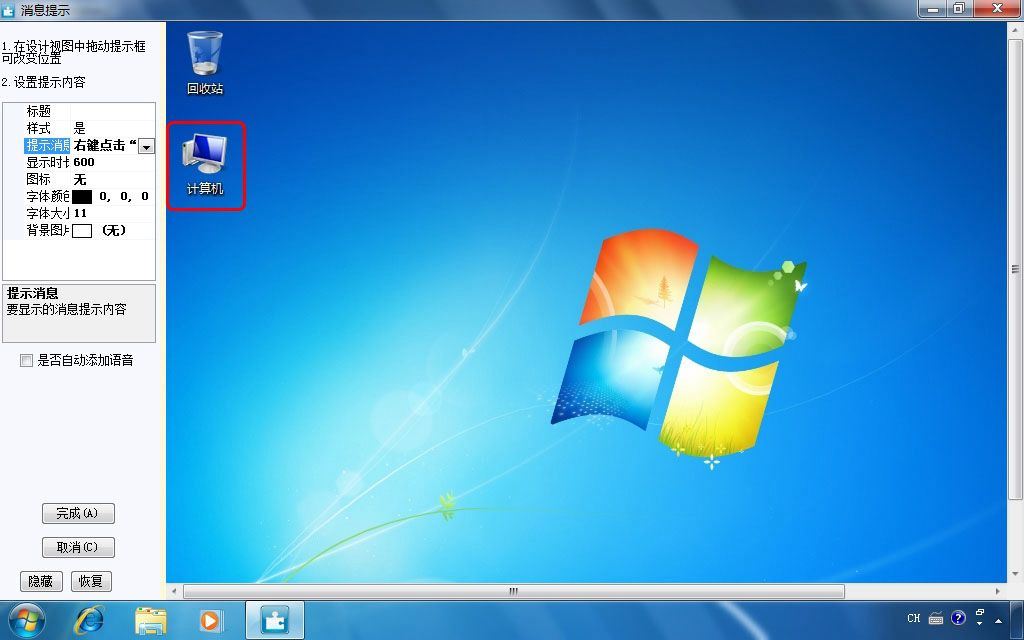Image resolution: width=1024 pixels, height=640 pixels.
Task: Show hidden tray icons arrow
Action: 999,620
